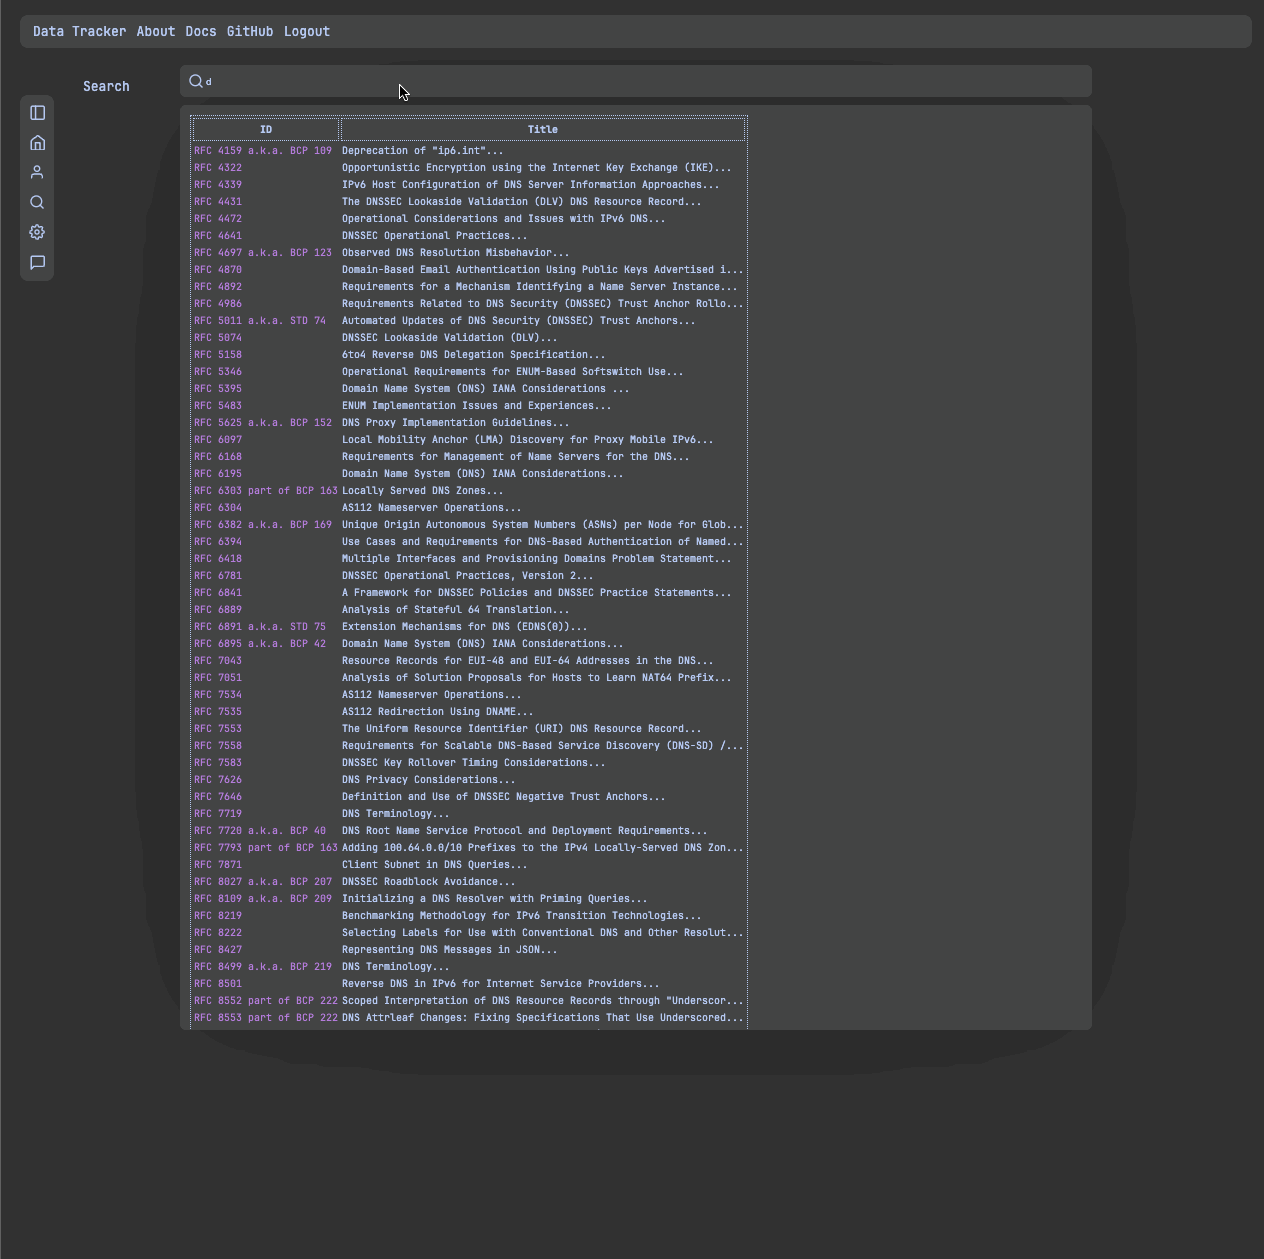Open the Home icon in the sidebar
Screen dimensions: 1264x1259
coord(37,142)
